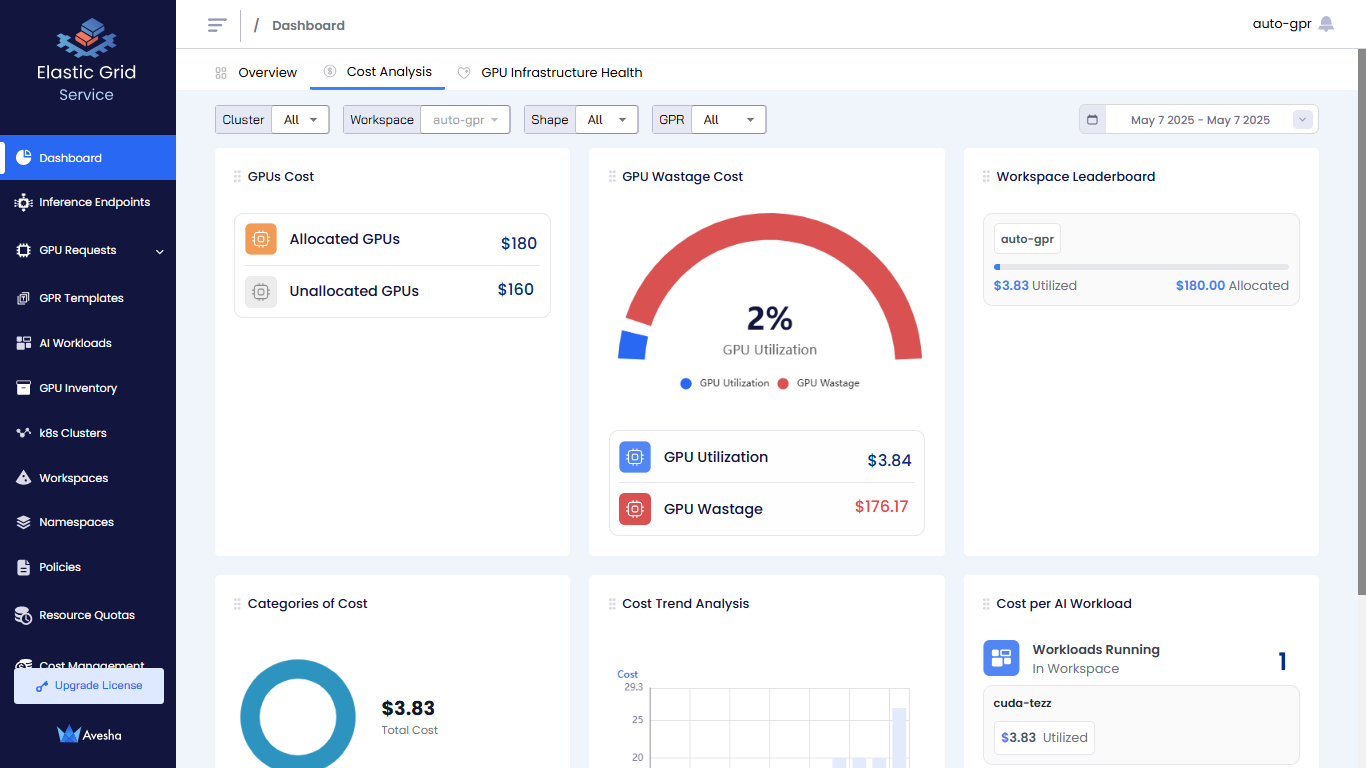Open the Cluster filter dropdown
Screen dimensions: 1366x768
[302, 120]
